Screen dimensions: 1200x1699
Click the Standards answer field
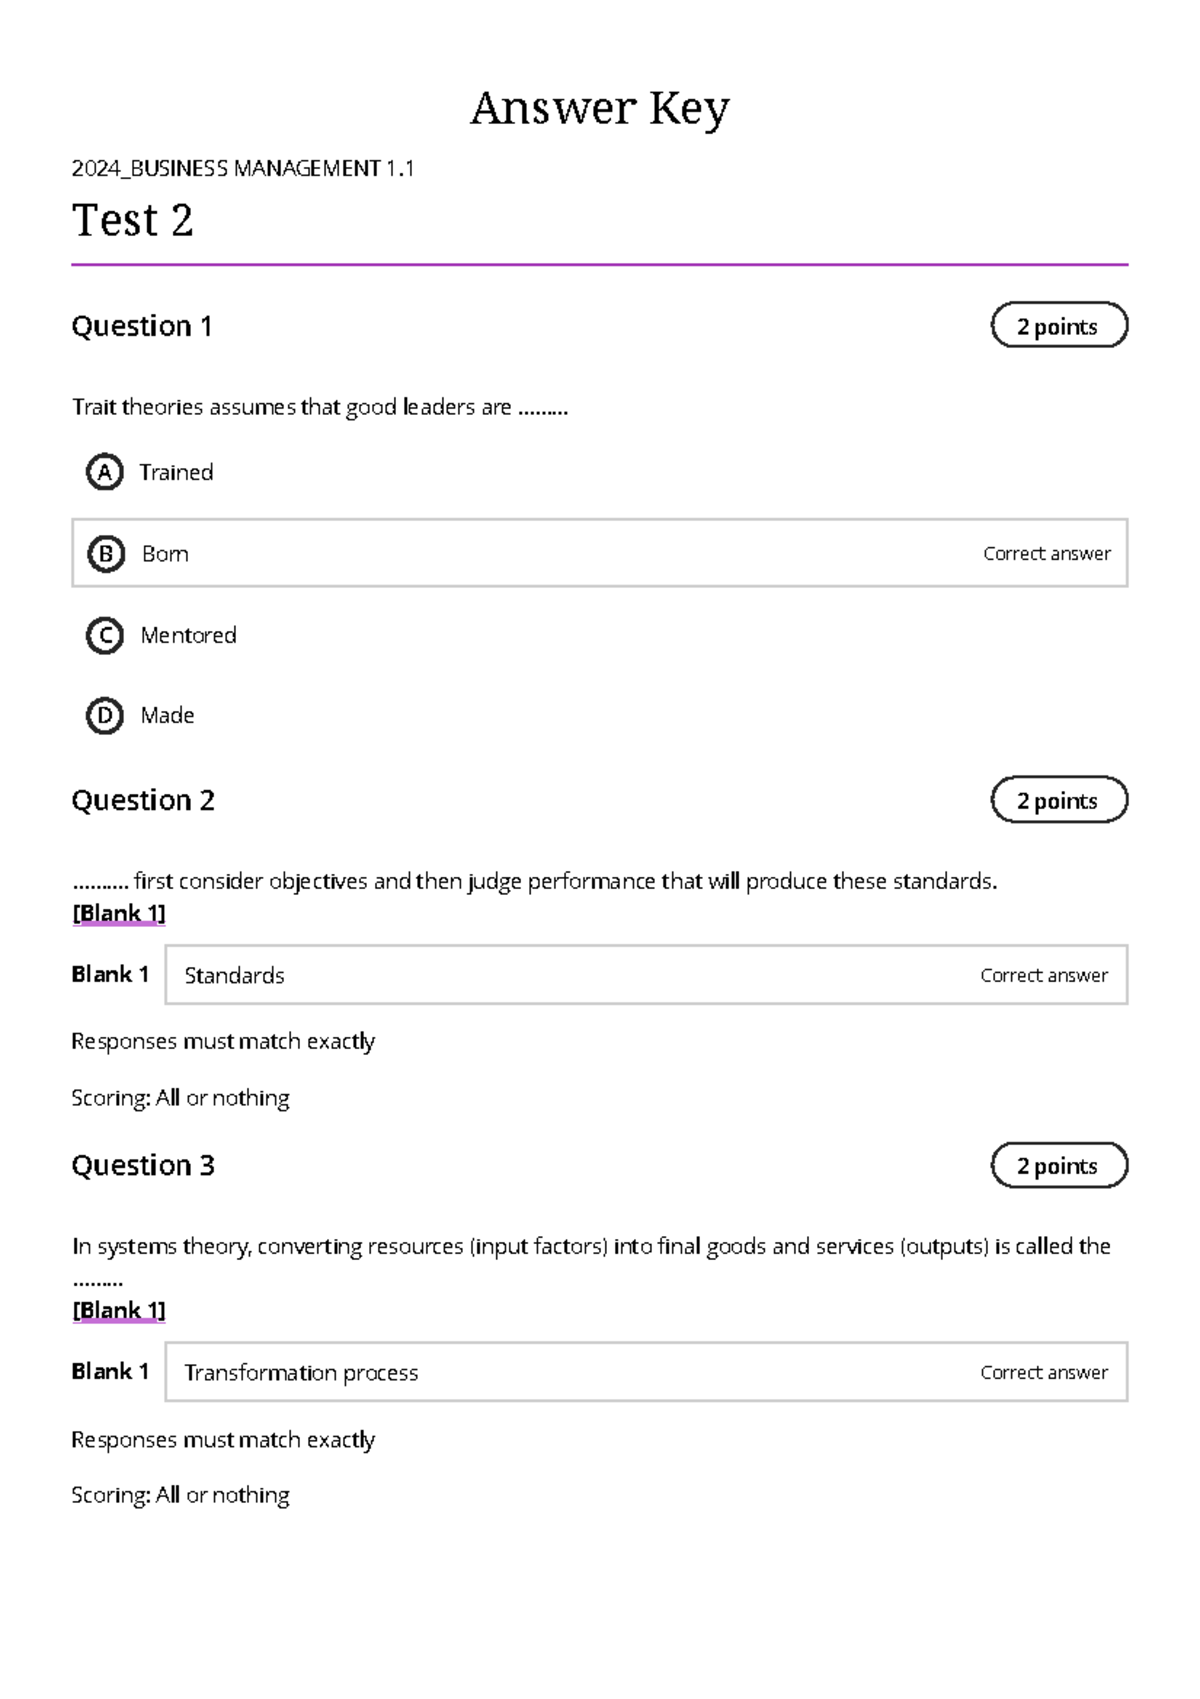[646, 975]
